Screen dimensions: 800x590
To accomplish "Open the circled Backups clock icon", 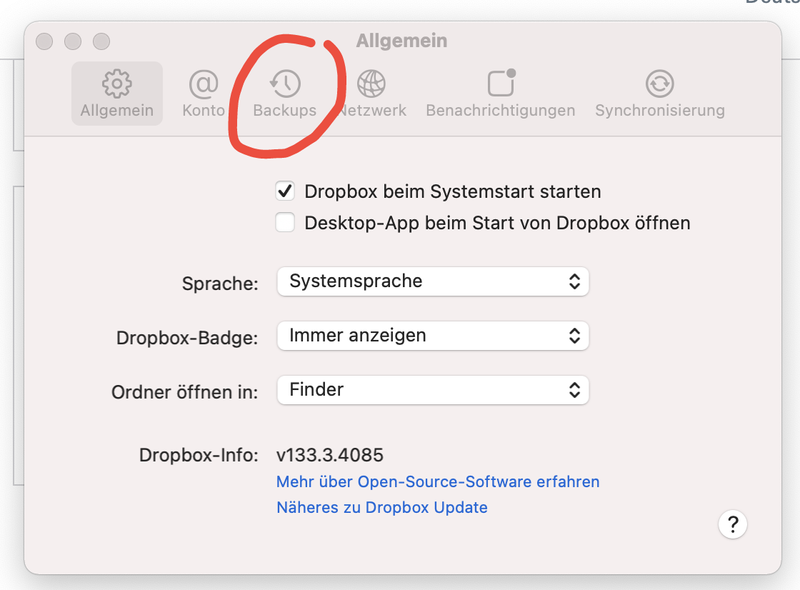I will coord(285,84).
